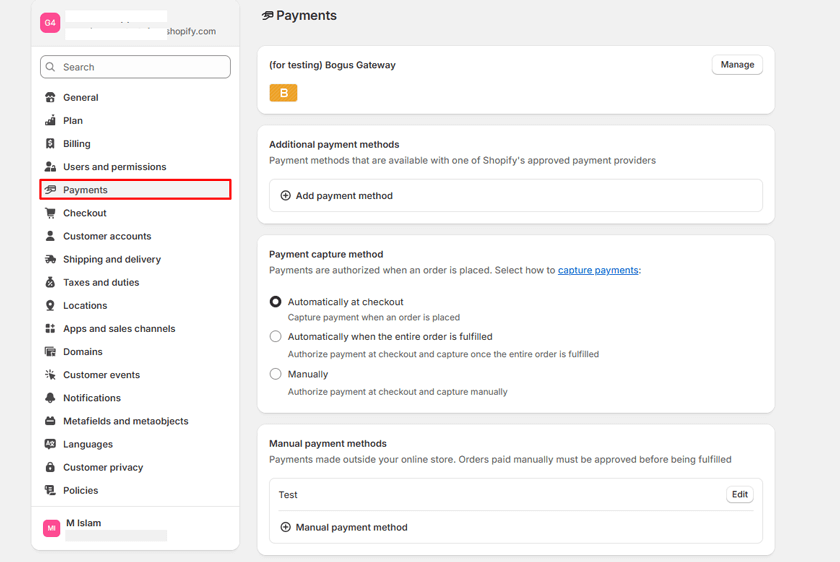The height and width of the screenshot is (562, 840).
Task: Click the Domains icon
Action: (50, 351)
